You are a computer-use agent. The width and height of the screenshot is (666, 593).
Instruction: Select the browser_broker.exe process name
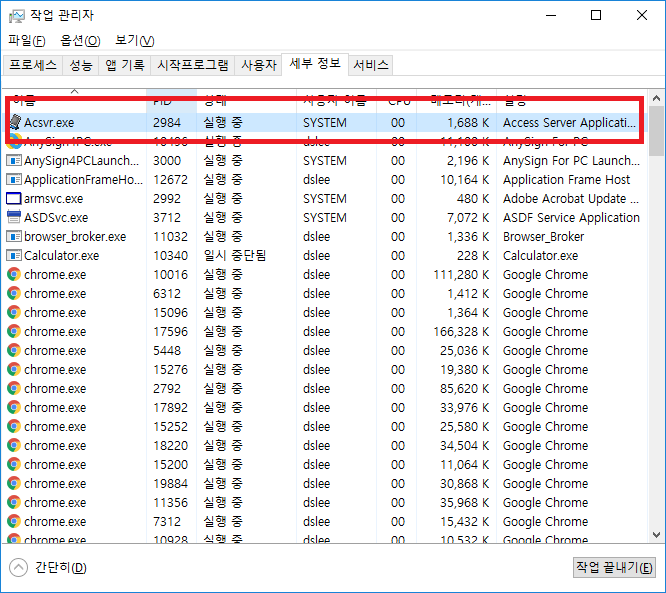(75, 237)
